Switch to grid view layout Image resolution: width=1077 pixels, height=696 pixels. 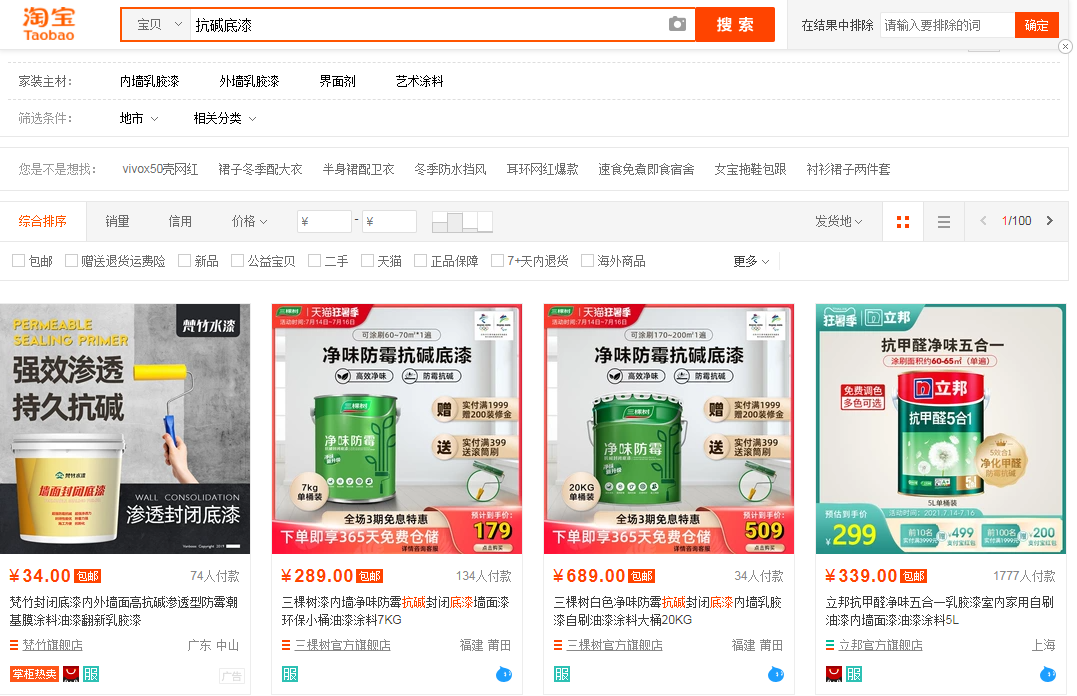[x=903, y=222]
